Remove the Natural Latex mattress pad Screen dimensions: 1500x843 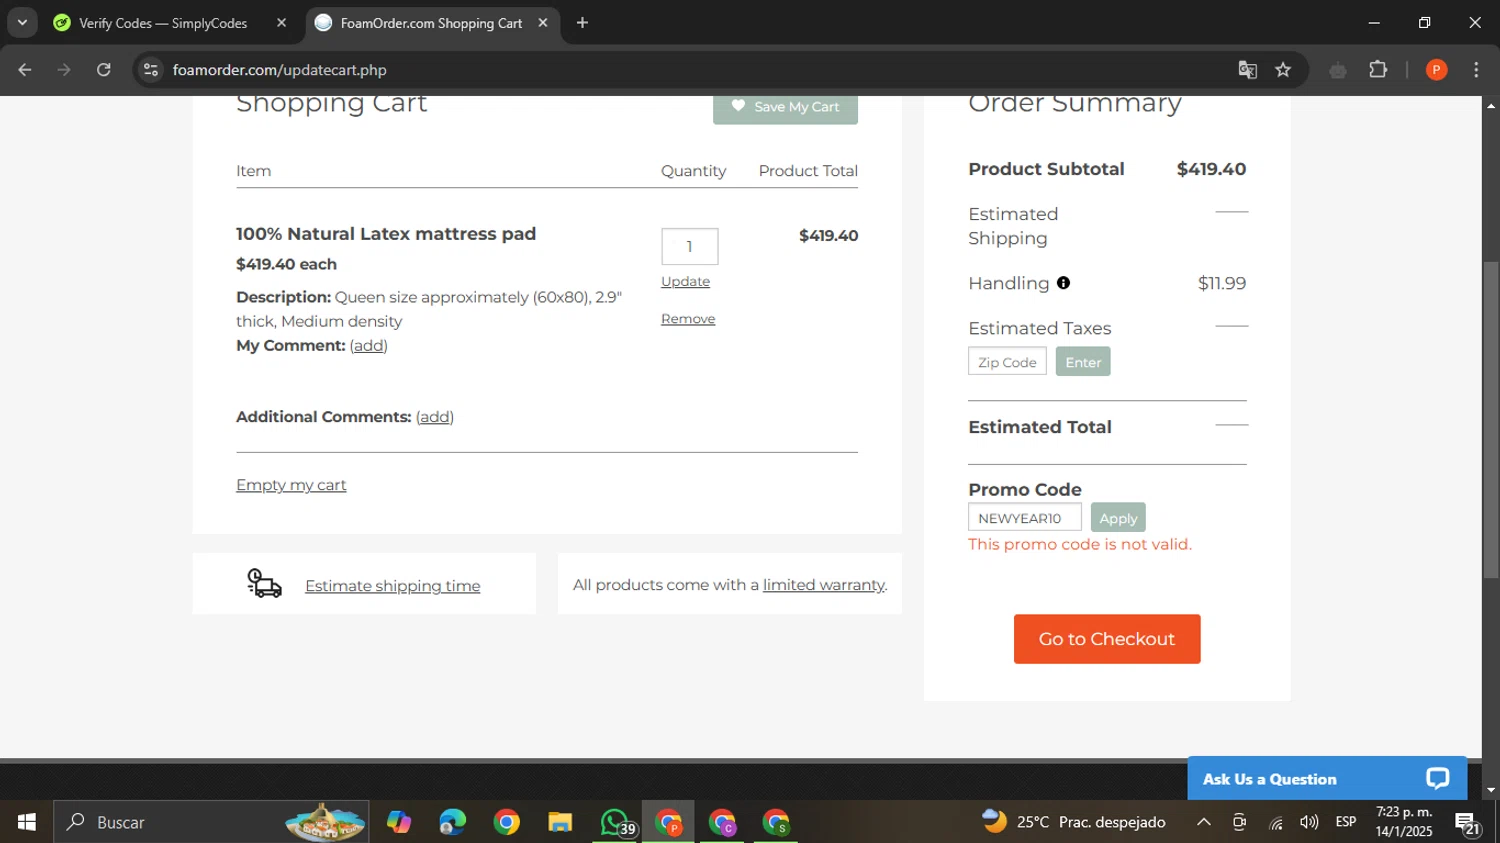[x=688, y=319]
